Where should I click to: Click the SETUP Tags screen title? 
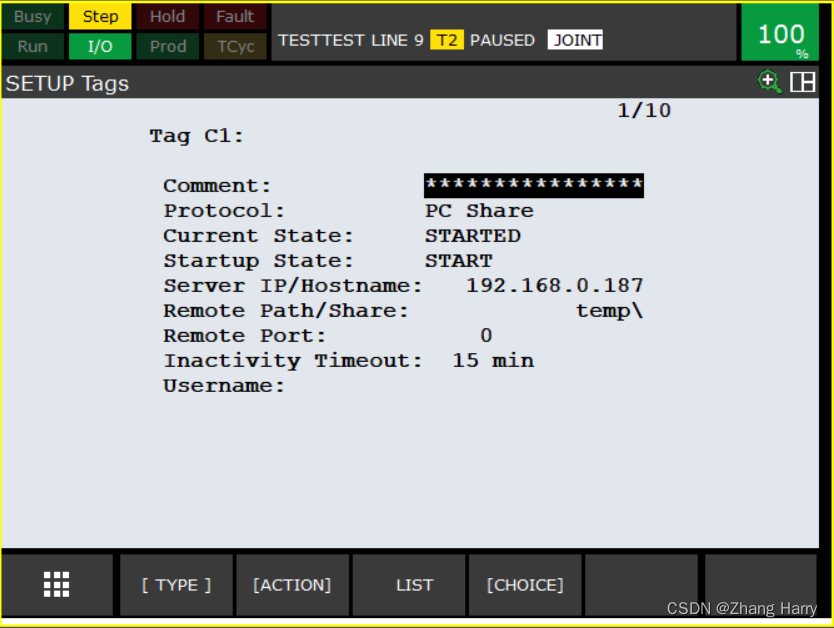coord(68,83)
